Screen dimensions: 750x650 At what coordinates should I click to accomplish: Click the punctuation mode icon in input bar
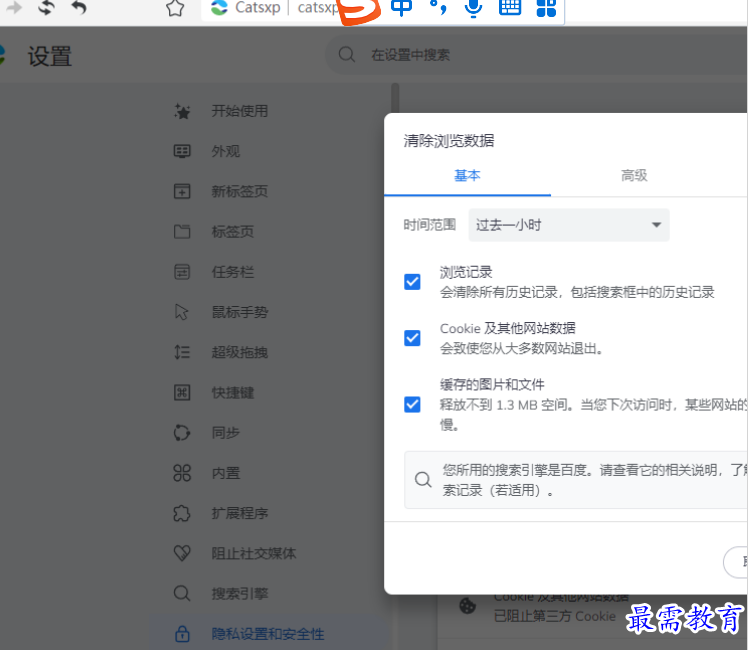pyautogui.click(x=438, y=7)
